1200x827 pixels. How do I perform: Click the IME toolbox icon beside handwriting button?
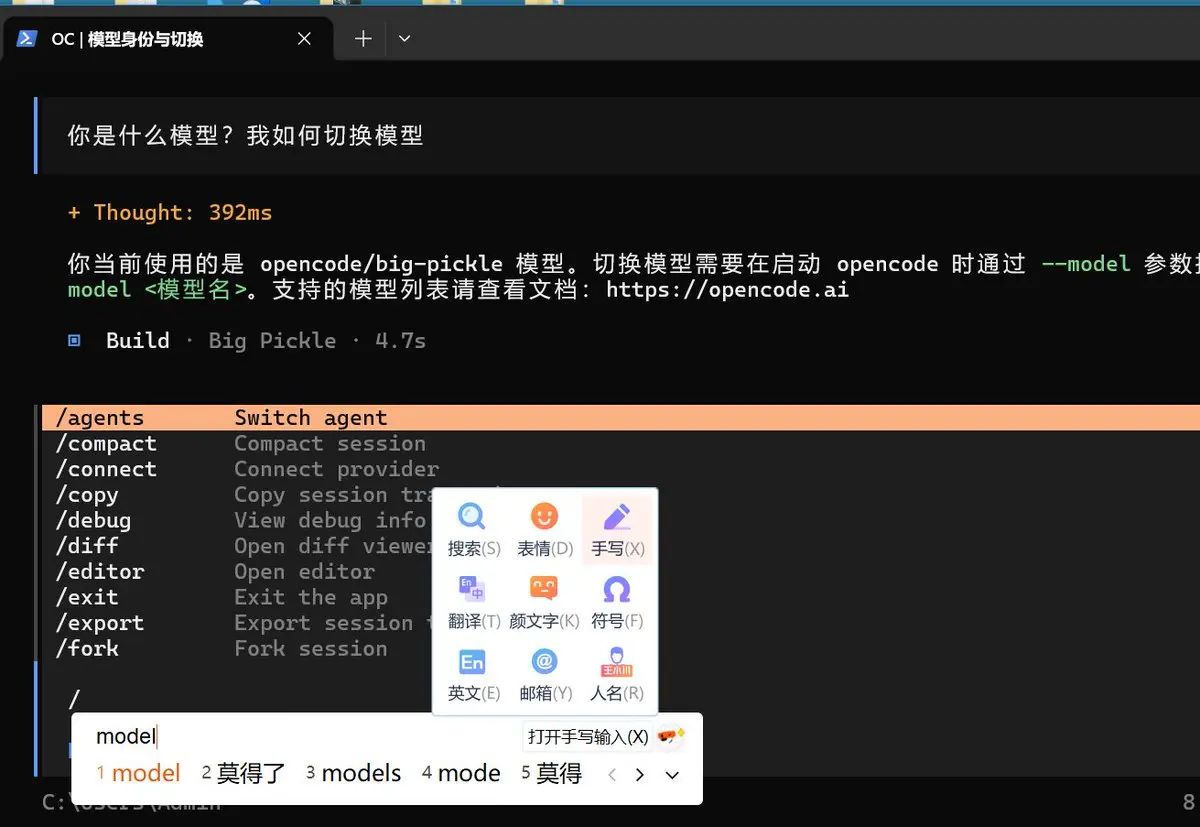[671, 737]
